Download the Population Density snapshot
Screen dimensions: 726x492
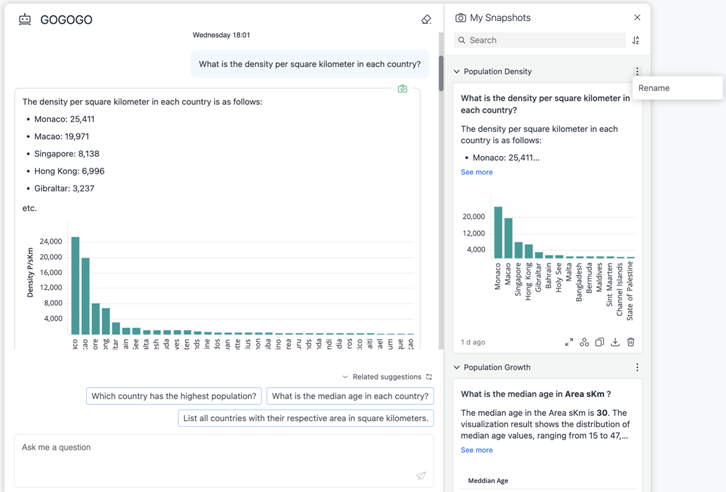(615, 342)
